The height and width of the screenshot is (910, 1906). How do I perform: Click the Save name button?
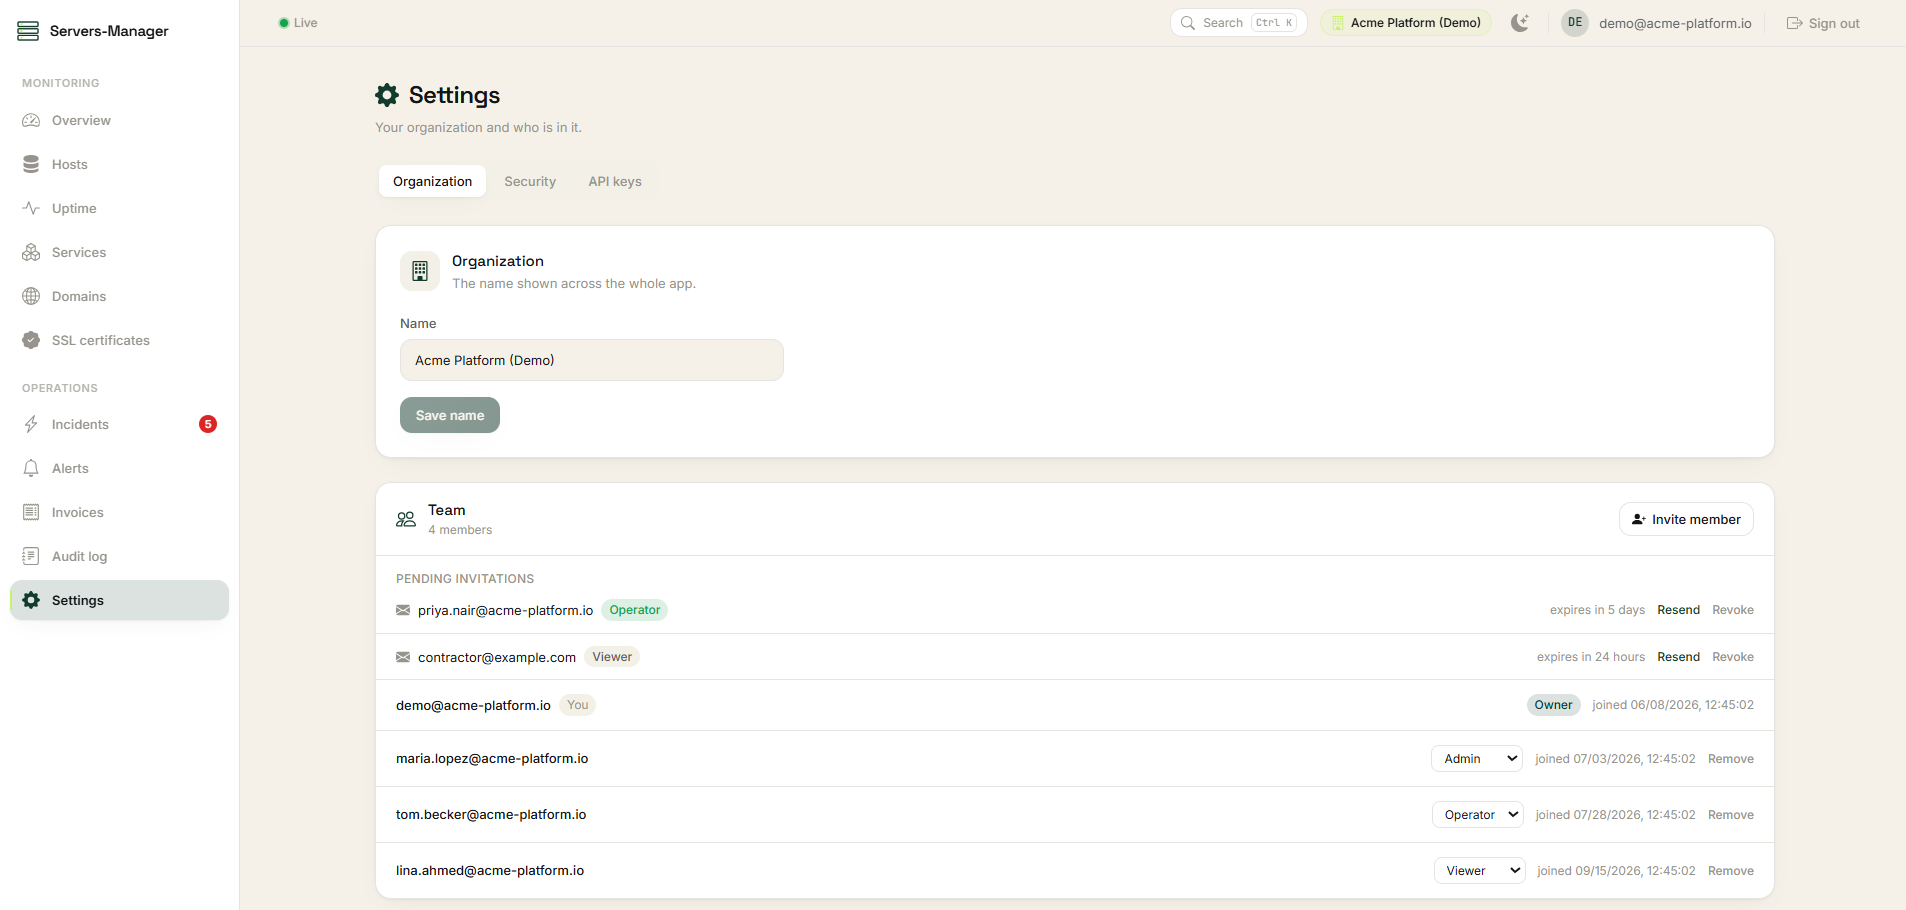tap(450, 415)
